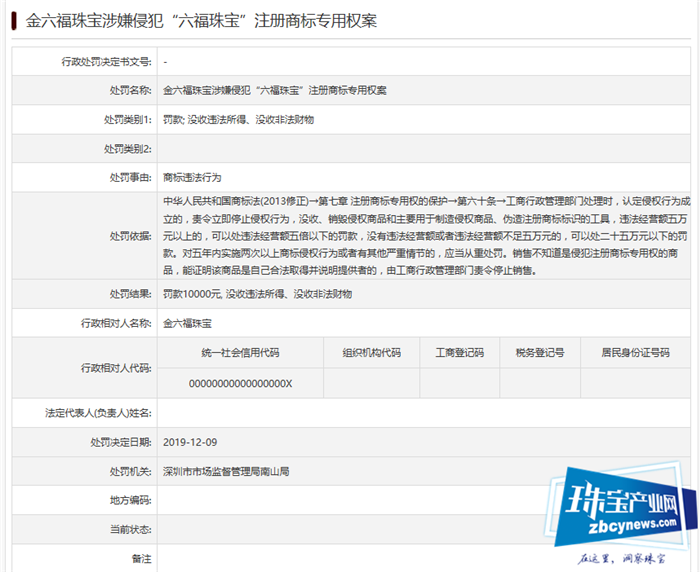
Task: Select the 处罚名称 row label
Action: tap(130, 90)
